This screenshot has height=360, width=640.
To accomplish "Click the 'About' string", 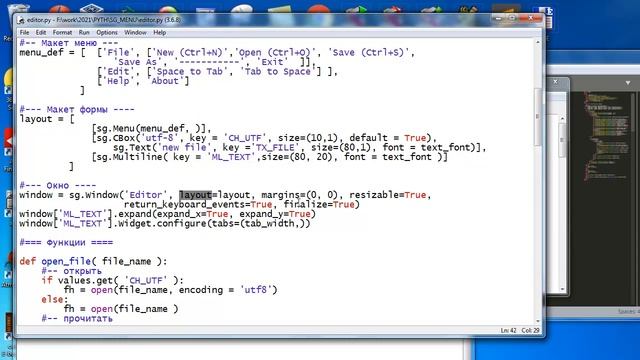I will (165, 81).
